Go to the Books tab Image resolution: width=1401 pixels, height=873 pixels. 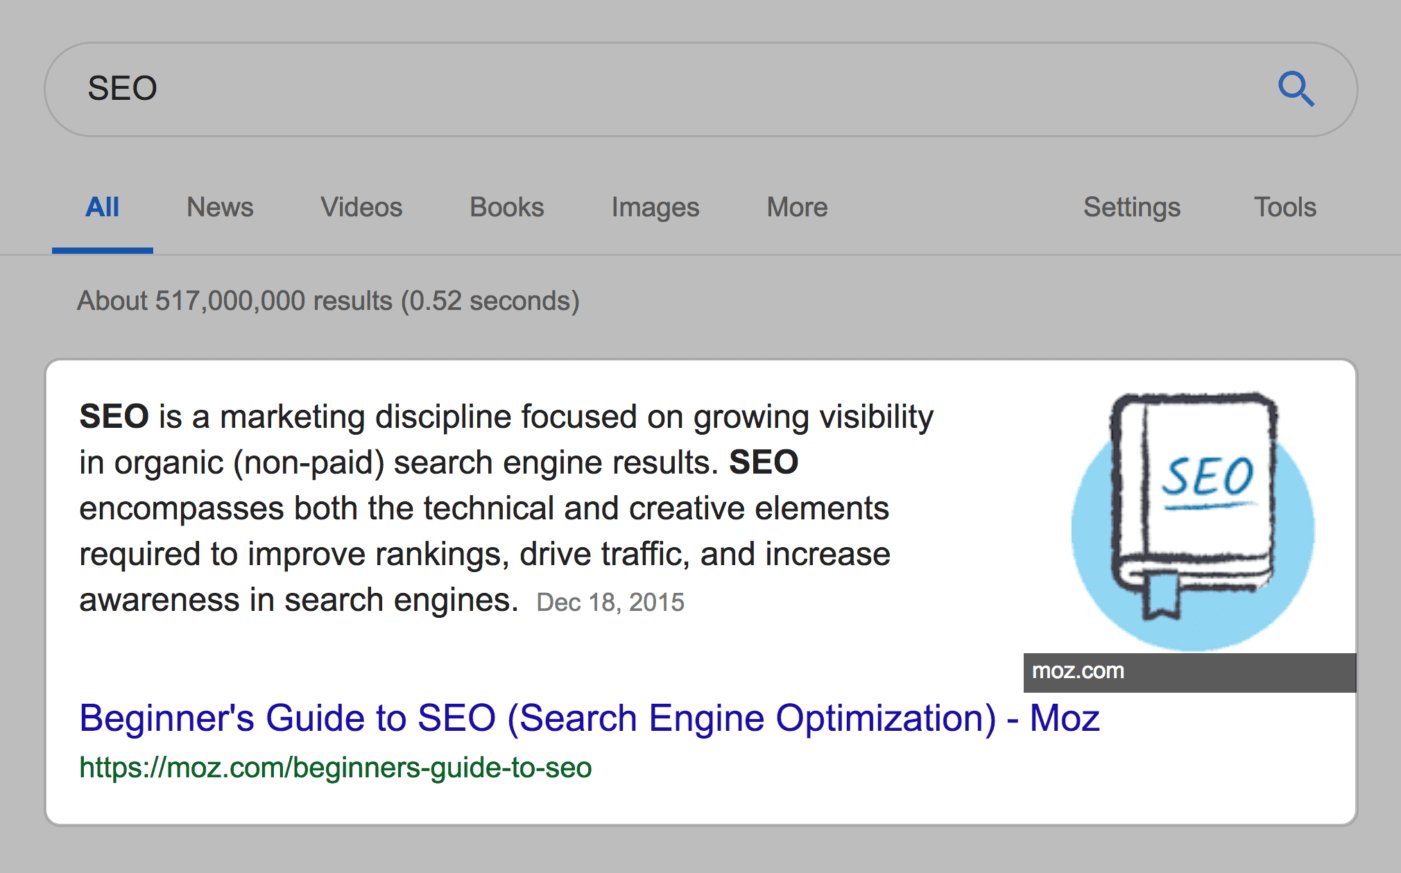[507, 207]
